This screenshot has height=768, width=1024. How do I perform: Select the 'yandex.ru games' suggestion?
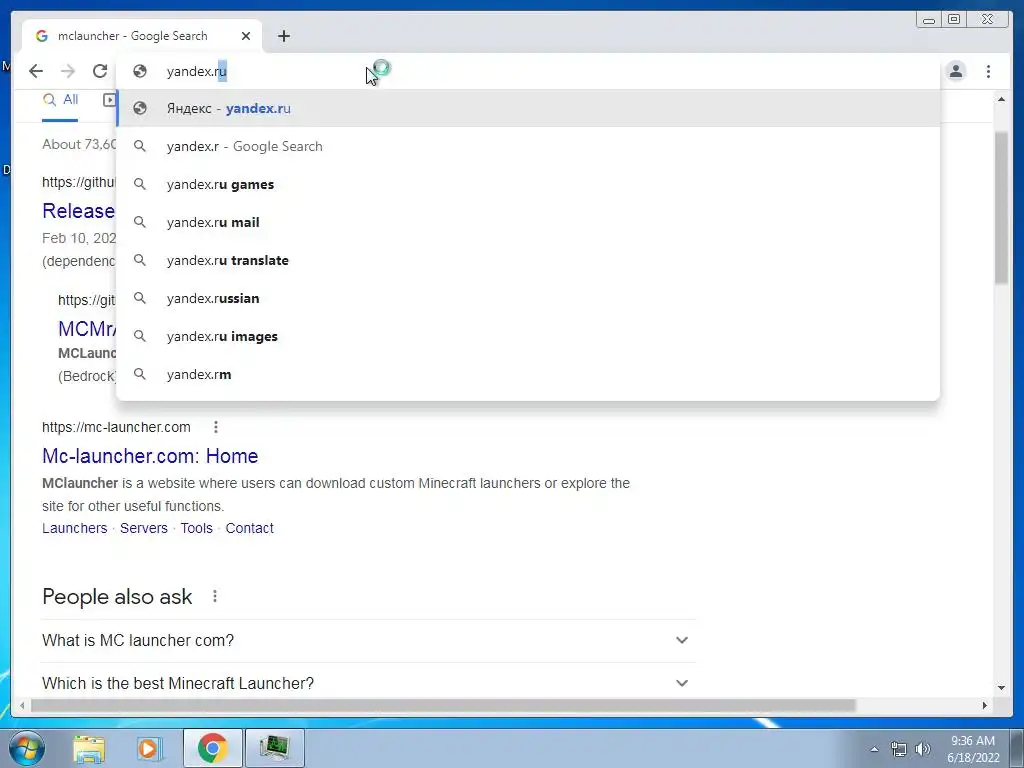point(528,184)
